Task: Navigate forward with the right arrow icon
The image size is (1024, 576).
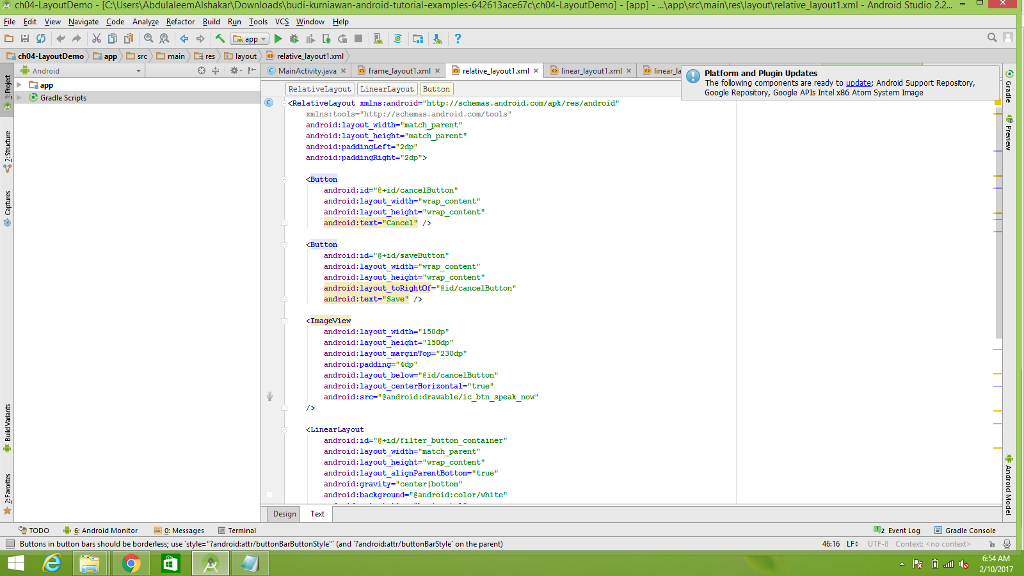Action: pos(200,39)
